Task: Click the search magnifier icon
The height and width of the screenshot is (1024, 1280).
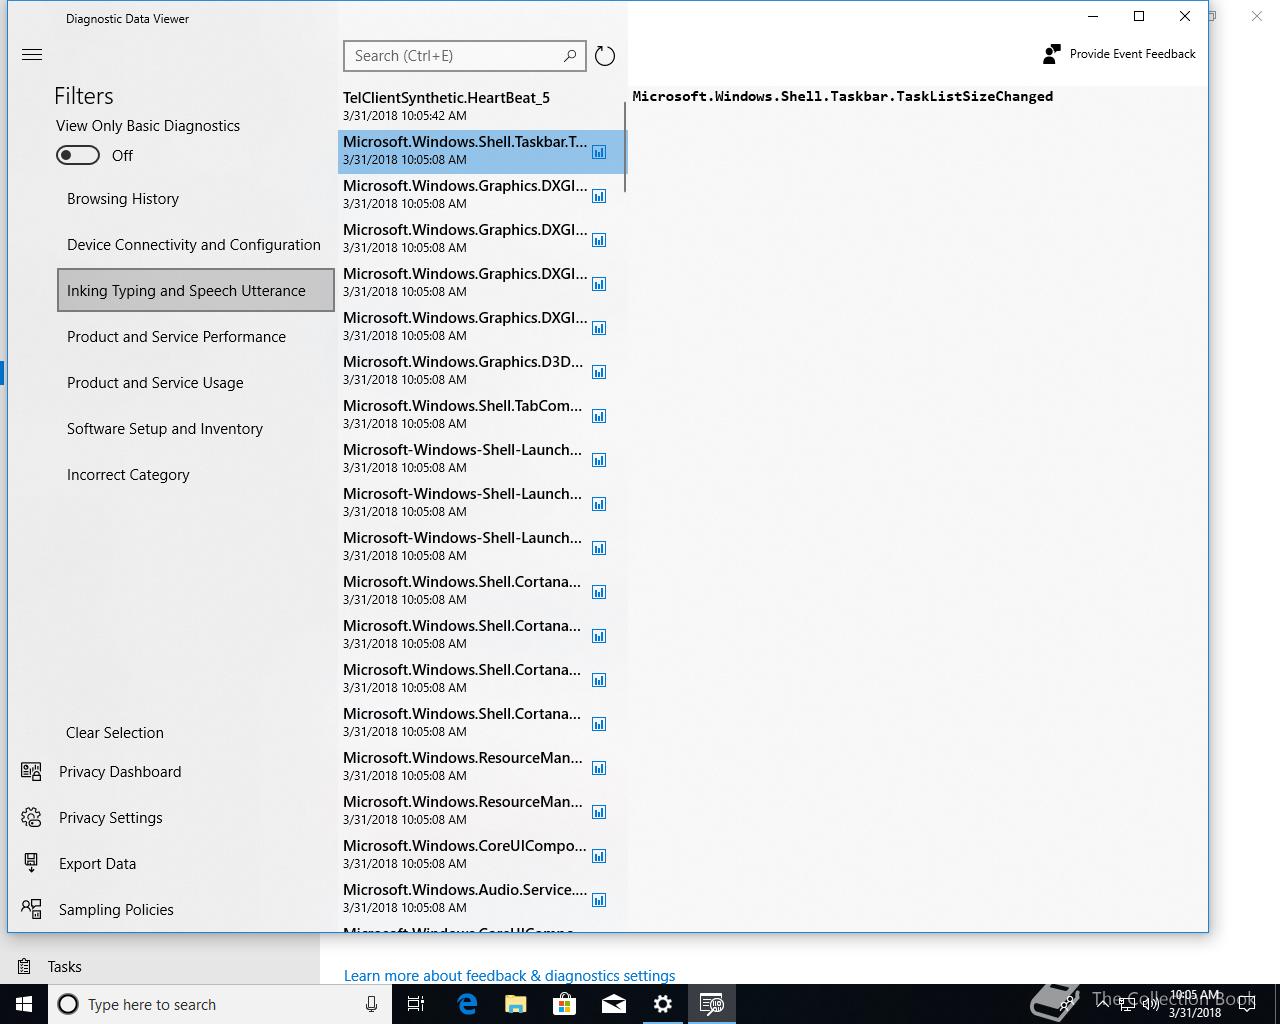Action: click(x=570, y=56)
